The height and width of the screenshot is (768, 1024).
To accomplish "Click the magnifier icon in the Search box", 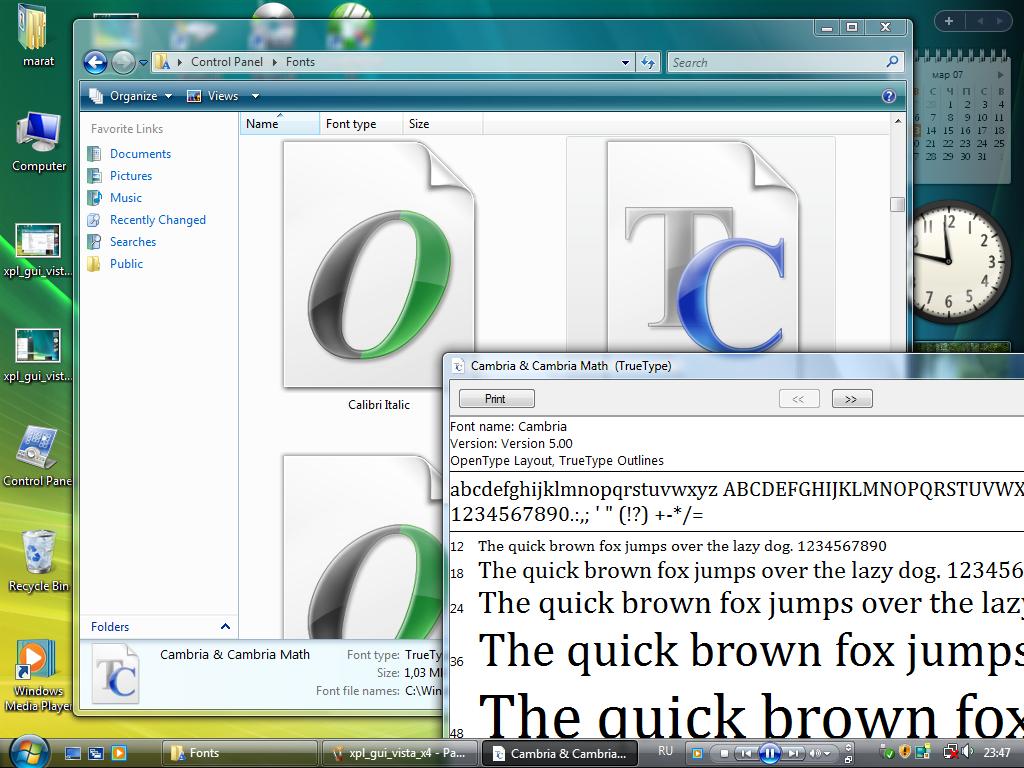I will coord(892,62).
